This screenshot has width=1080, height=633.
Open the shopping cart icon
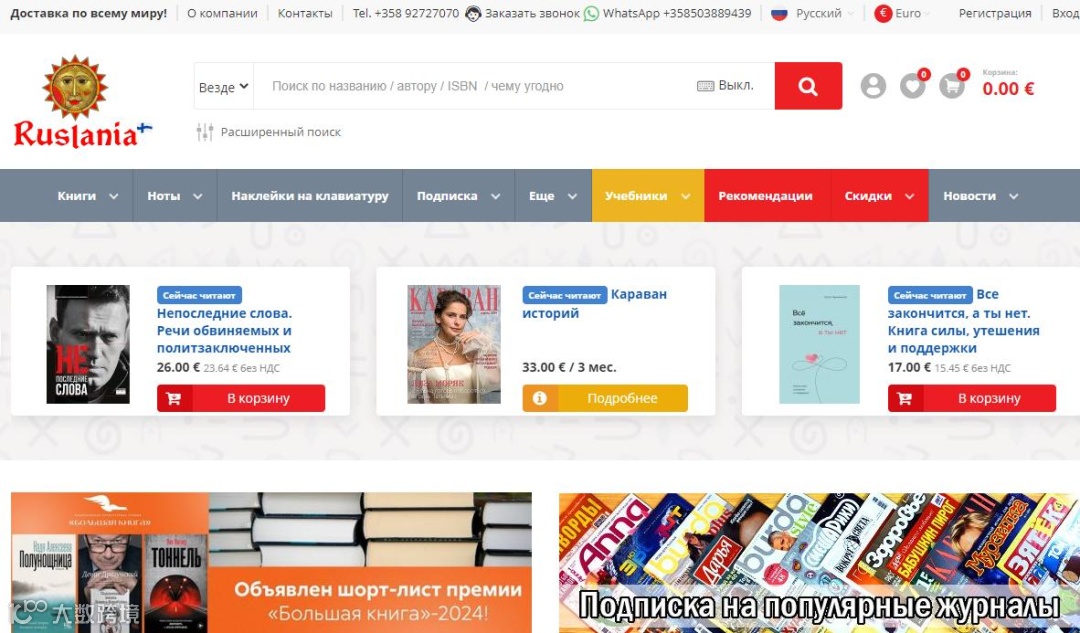[952, 86]
